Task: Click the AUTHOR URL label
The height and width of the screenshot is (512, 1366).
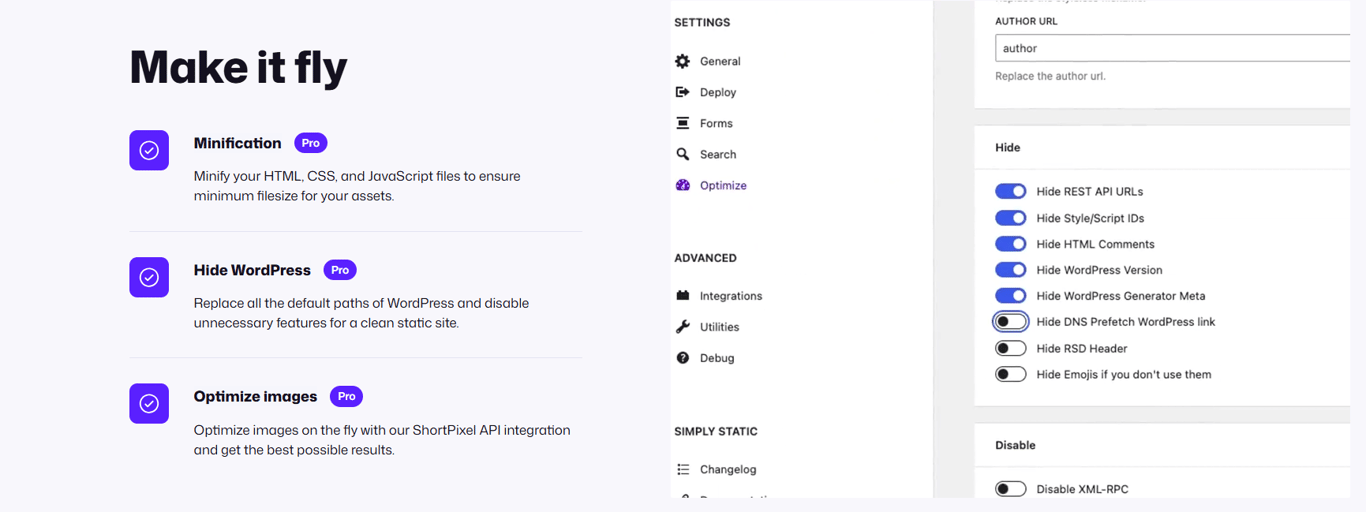Action: 1026,21
